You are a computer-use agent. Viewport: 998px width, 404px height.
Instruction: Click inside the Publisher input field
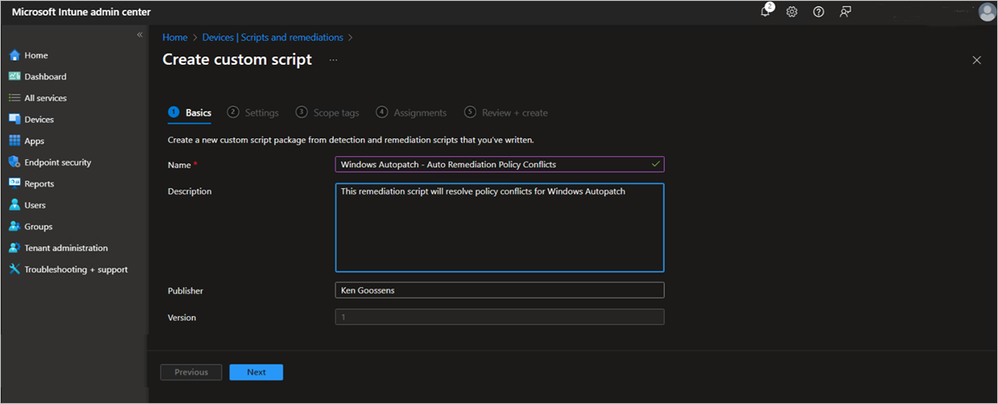pyautogui.click(x=500, y=290)
